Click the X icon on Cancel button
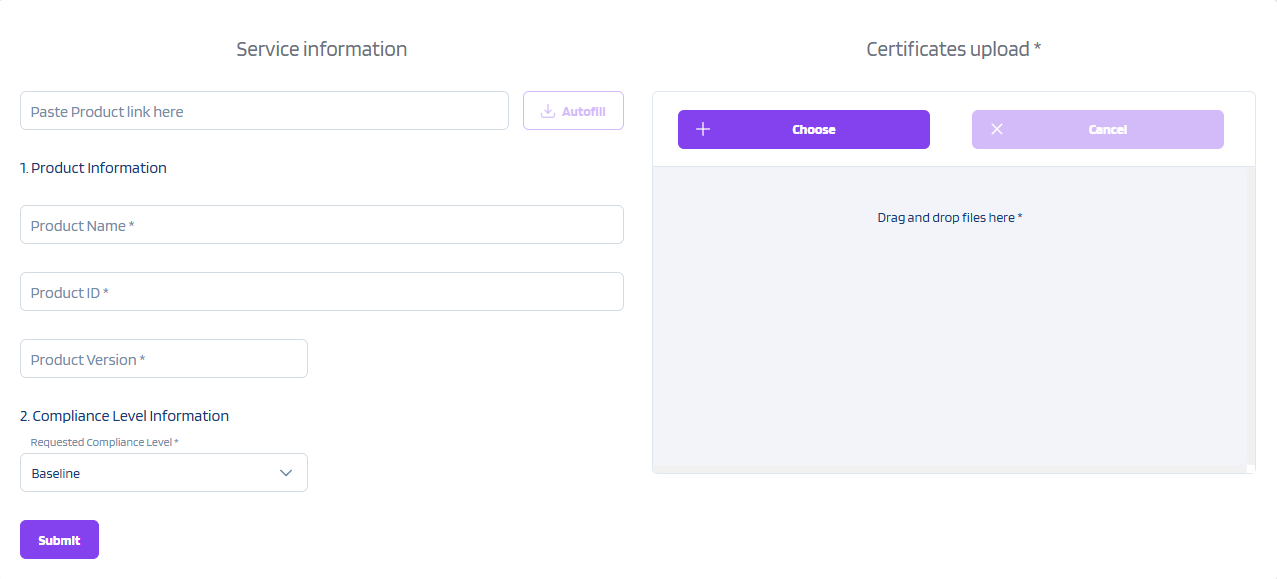The width and height of the screenshot is (1277, 579). point(997,129)
